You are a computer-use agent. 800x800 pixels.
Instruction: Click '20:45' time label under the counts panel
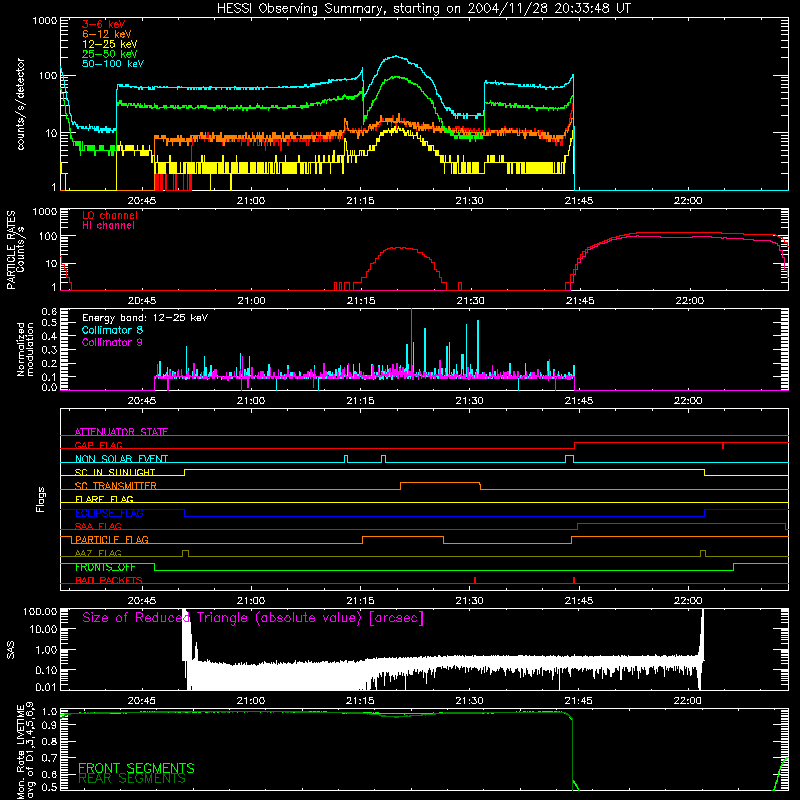(142, 201)
